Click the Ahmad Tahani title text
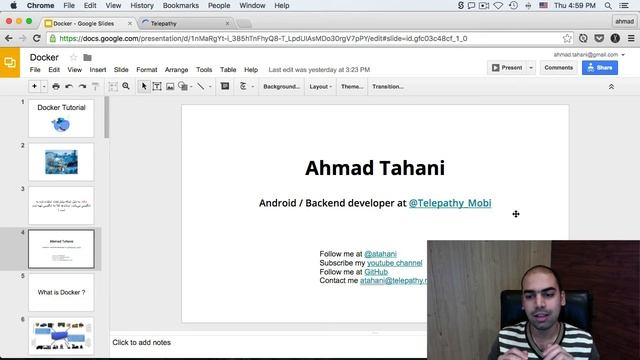Image resolution: width=640 pixels, height=360 pixels. coord(375,168)
